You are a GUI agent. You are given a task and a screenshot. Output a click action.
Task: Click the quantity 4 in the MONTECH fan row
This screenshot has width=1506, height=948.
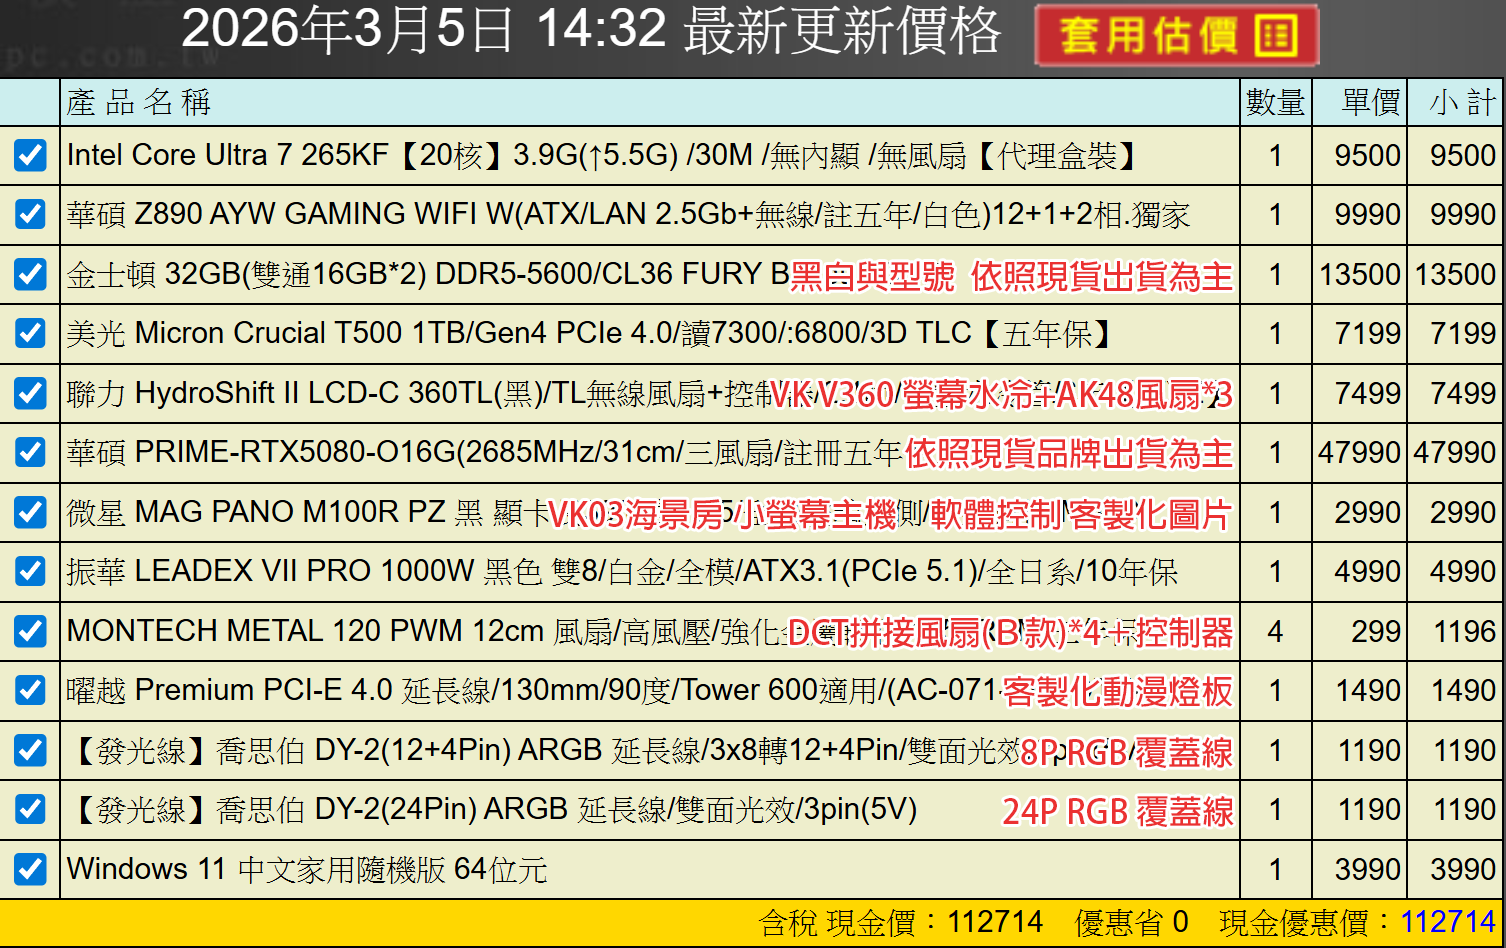[x=1275, y=631]
